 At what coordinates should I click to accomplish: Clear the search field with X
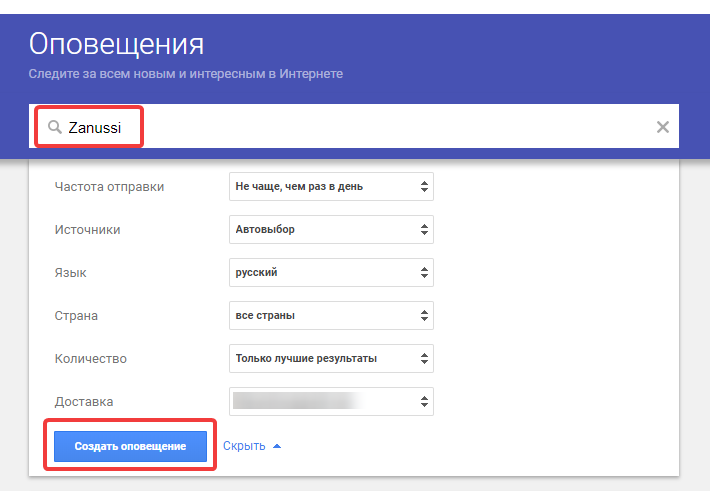coord(662,127)
